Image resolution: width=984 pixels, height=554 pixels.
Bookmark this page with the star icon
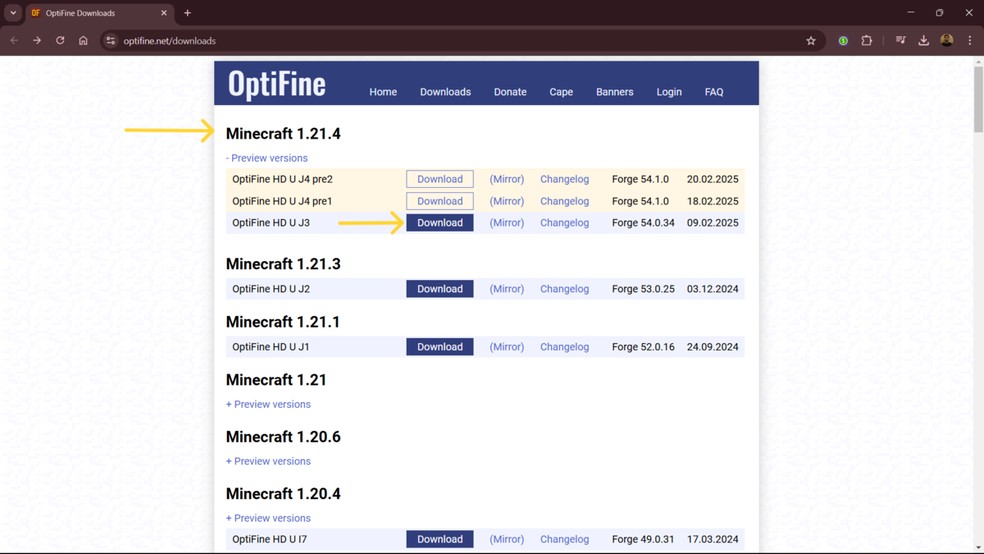[811, 41]
